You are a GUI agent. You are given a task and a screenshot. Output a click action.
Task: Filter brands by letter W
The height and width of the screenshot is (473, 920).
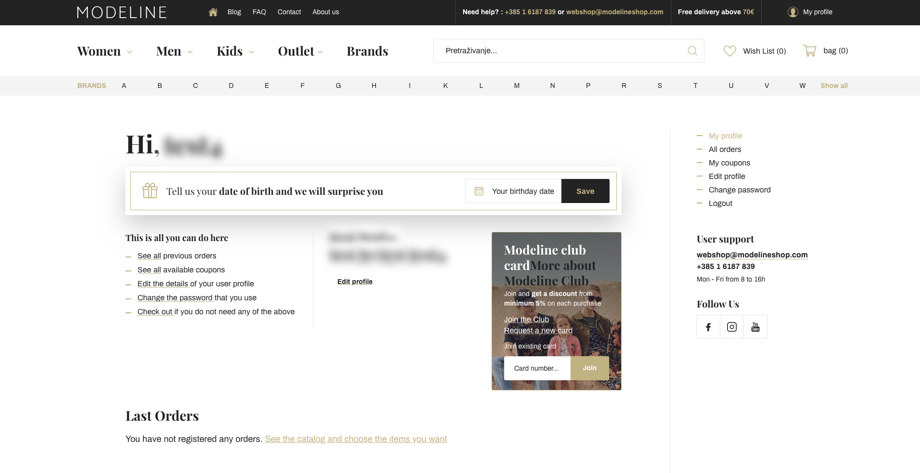click(802, 86)
